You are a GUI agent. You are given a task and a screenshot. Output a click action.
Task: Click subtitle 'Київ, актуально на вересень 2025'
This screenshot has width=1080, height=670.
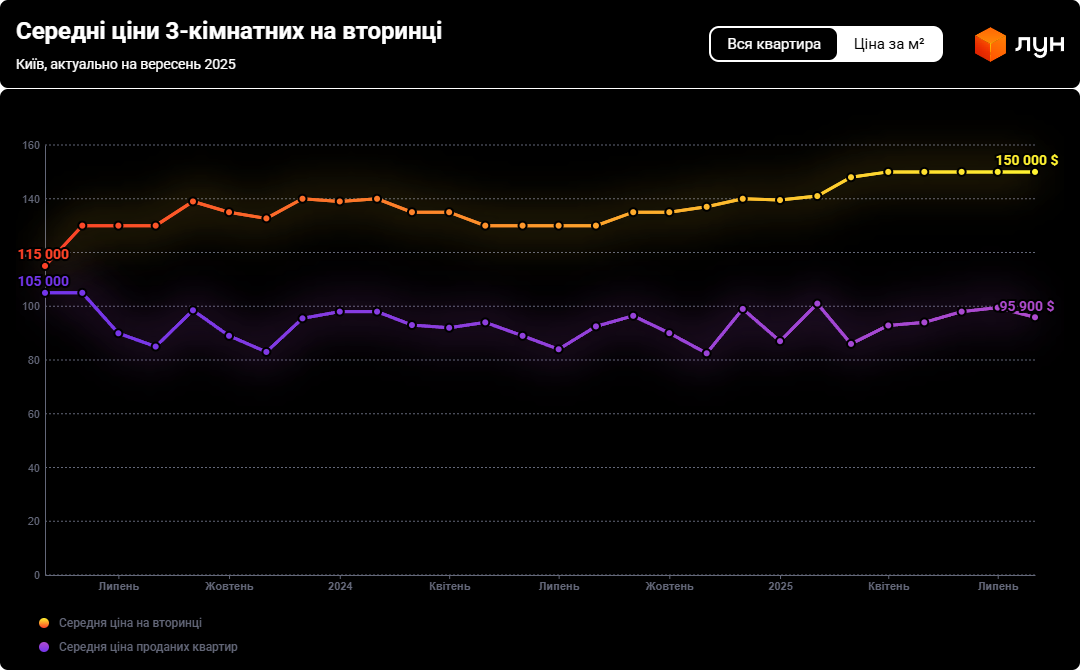pyautogui.click(x=126, y=64)
